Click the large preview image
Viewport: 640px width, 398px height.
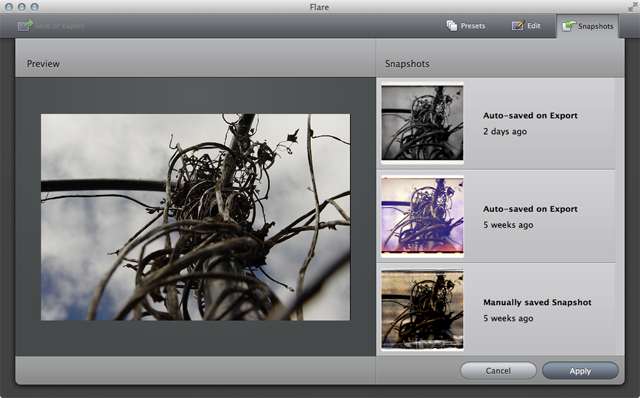196,217
